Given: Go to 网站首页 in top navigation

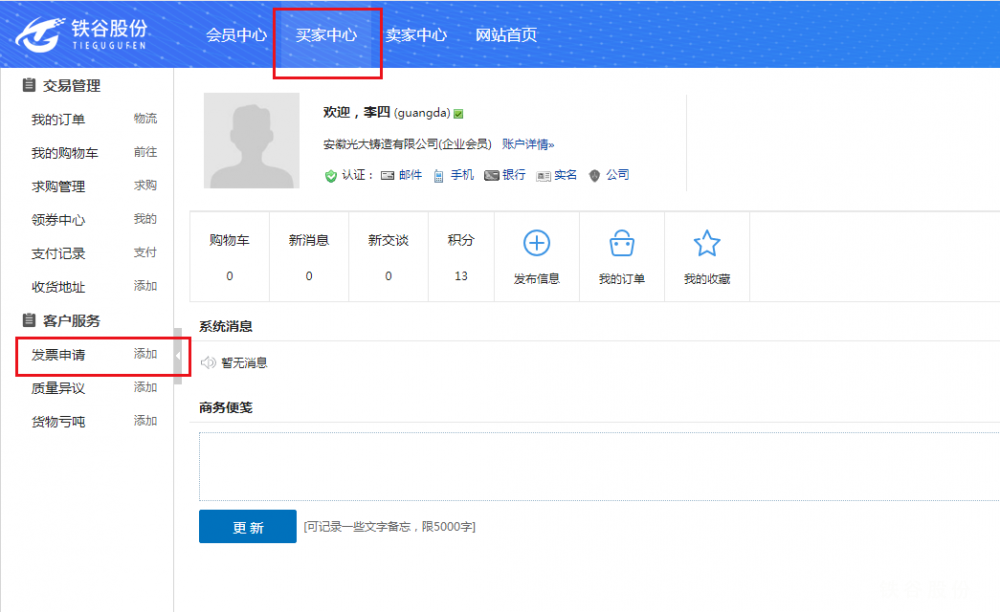Looking at the screenshot, I should tap(506, 35).
